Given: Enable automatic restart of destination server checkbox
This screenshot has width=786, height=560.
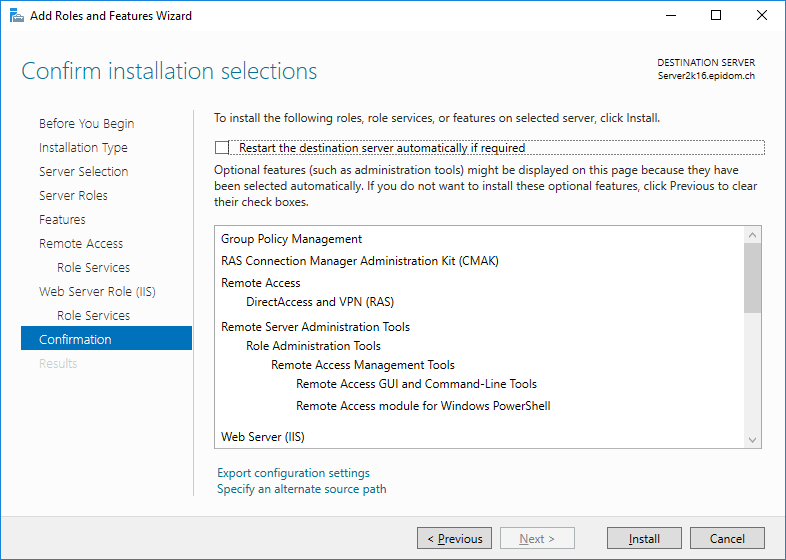Looking at the screenshot, I should point(222,147).
